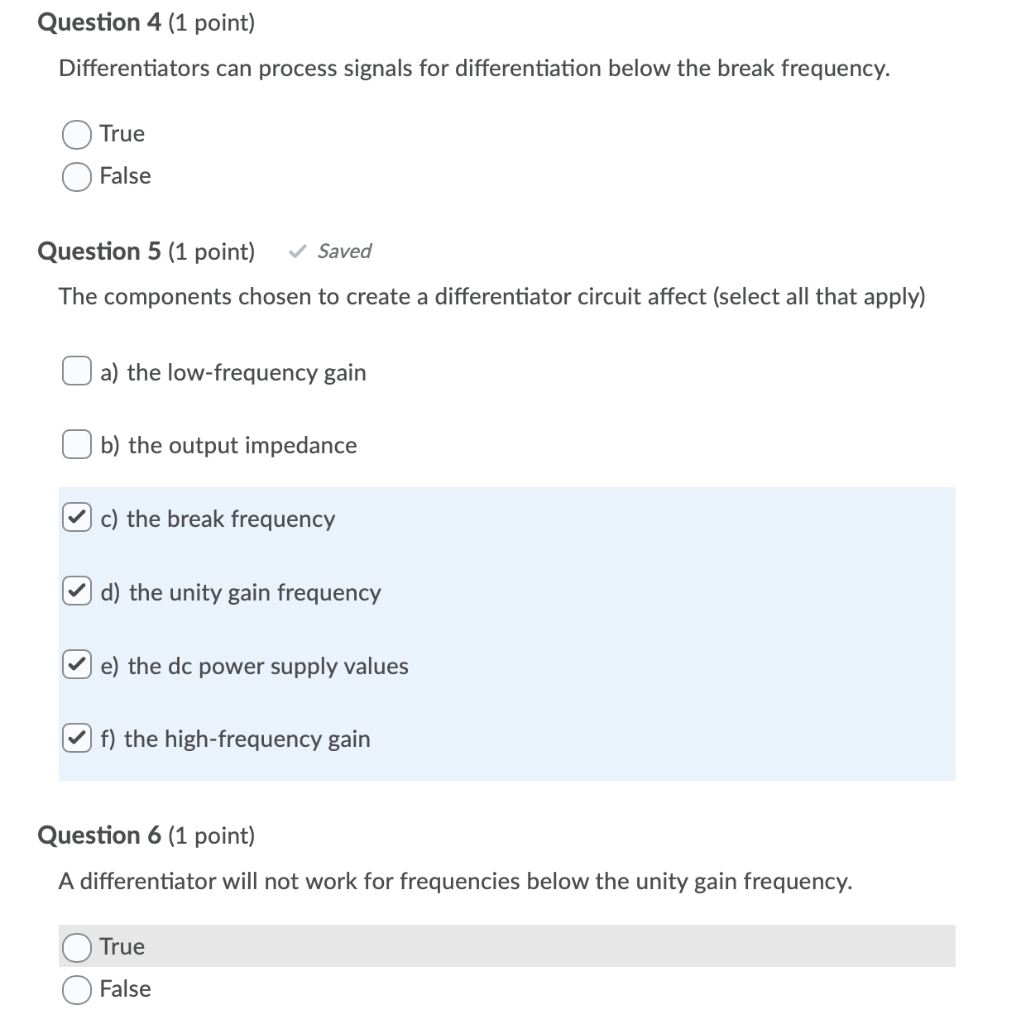Uncheck option f) the high-frequency gain
The image size is (1021, 1024).
tap(75, 737)
